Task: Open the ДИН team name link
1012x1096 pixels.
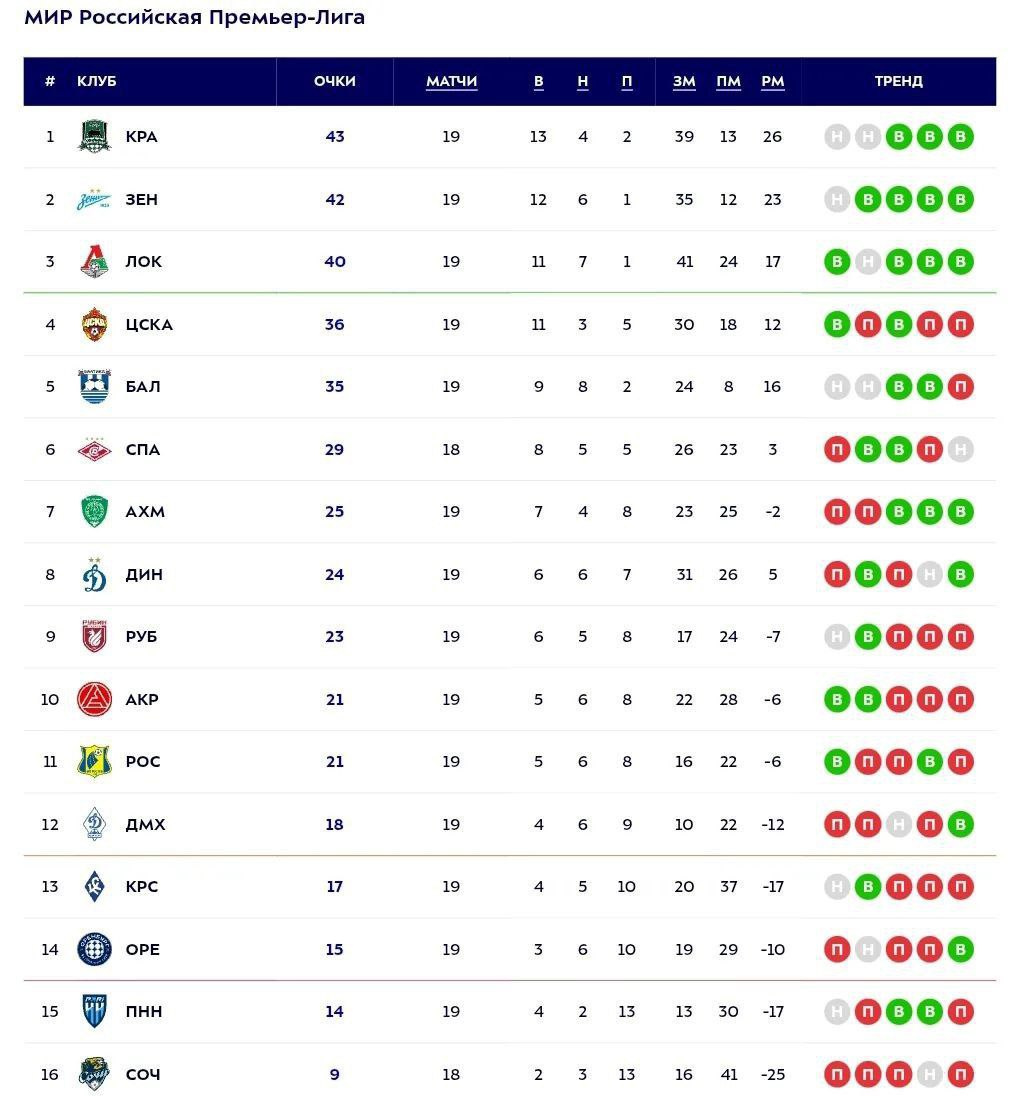Action: pyautogui.click(x=144, y=574)
